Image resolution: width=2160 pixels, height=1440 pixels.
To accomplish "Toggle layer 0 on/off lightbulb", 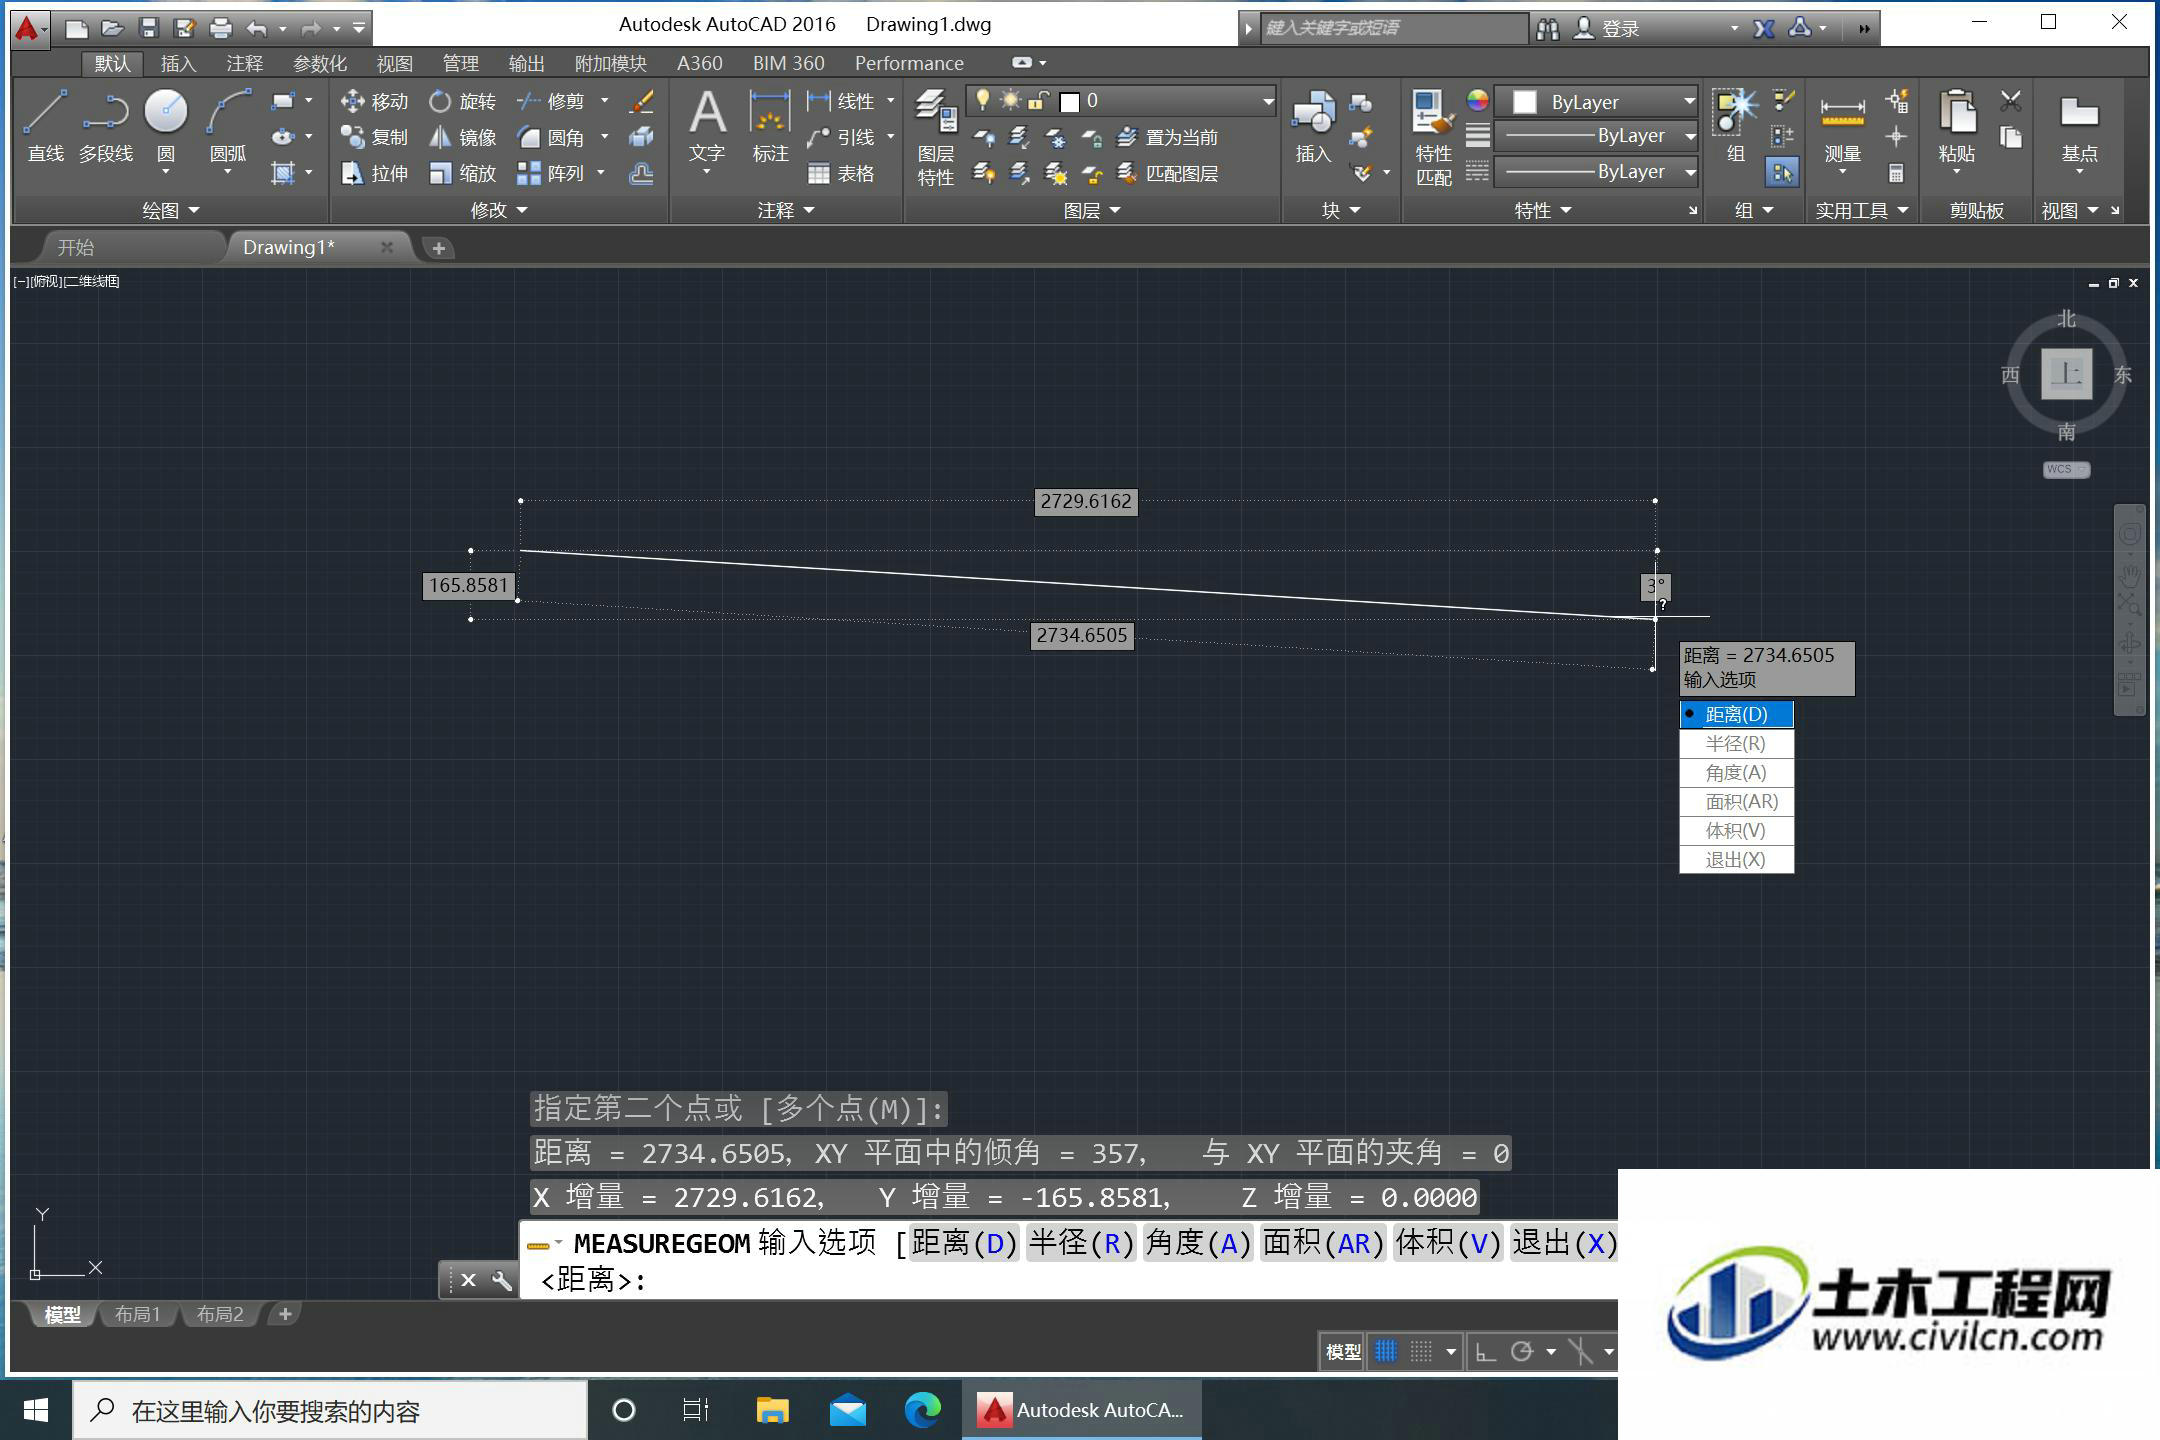I will [x=982, y=100].
